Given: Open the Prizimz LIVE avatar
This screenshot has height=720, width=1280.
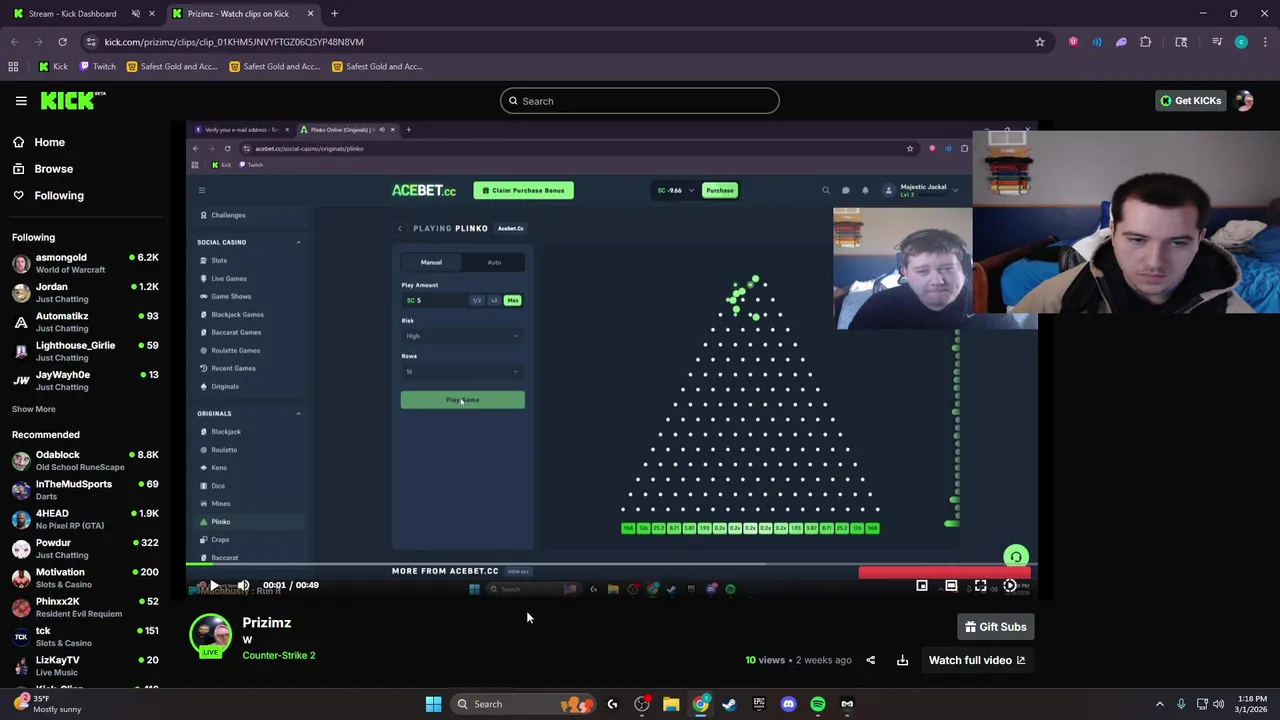Looking at the screenshot, I should [x=210, y=637].
